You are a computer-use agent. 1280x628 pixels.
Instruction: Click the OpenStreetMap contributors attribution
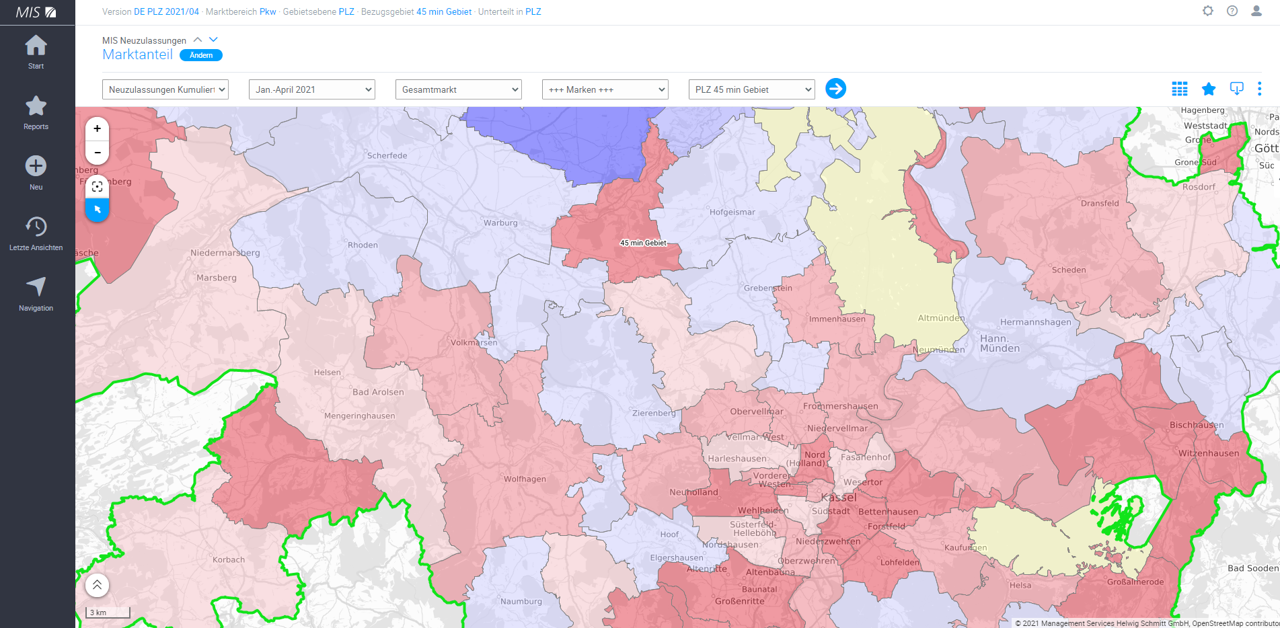[1235, 622]
